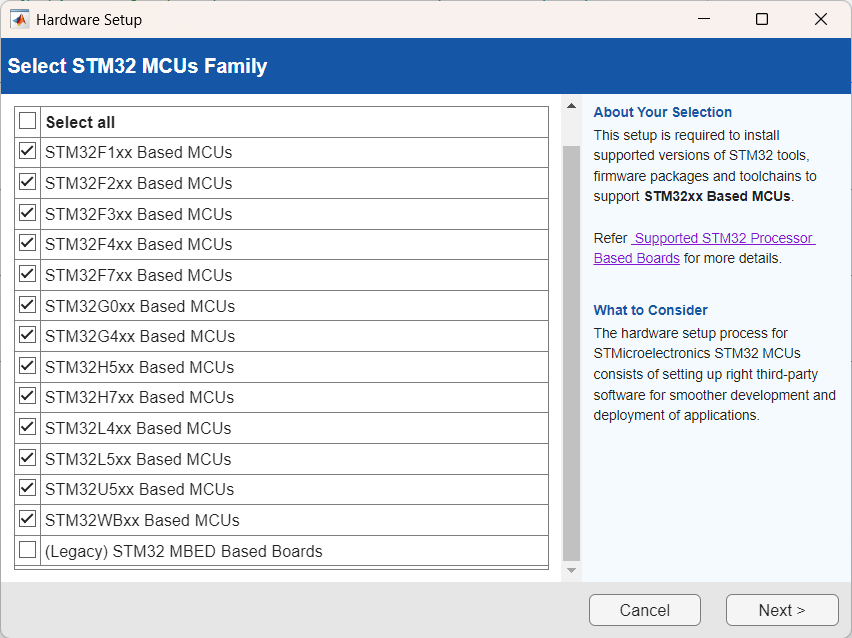Uncheck STM32F3xx Based MCUs
Screen dimensions: 852x638
point(27,213)
